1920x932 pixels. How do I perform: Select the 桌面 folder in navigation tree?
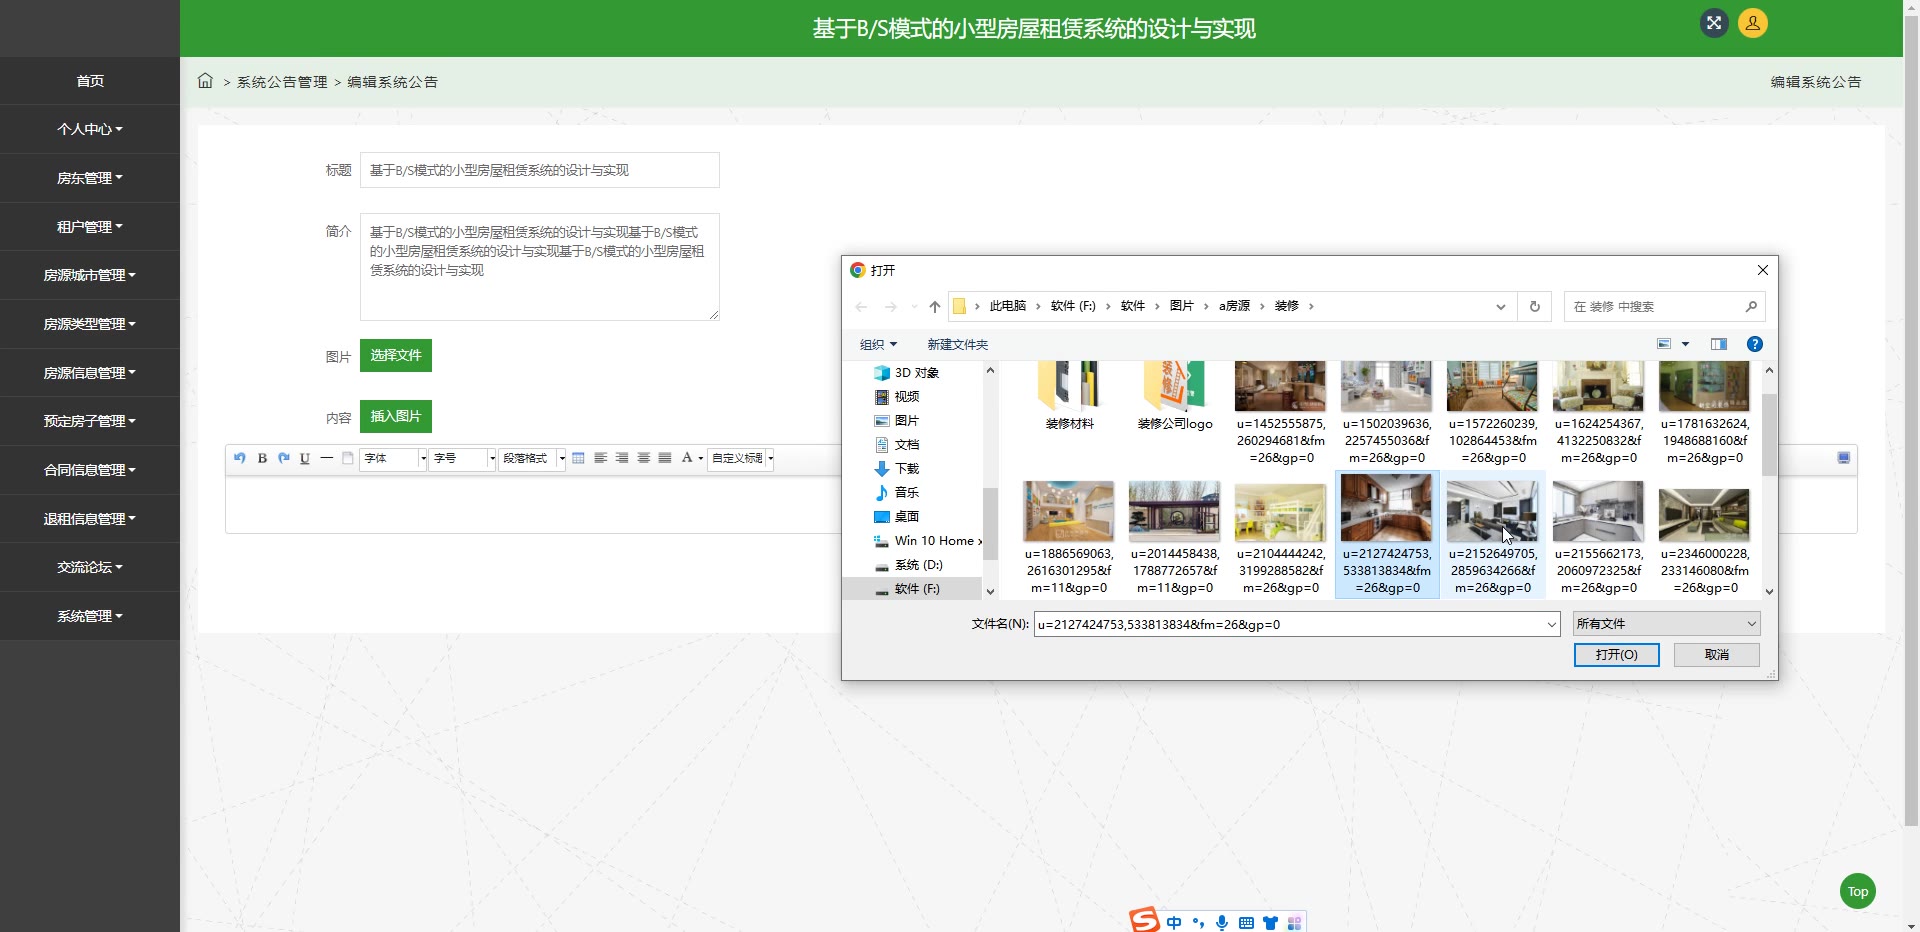906,517
